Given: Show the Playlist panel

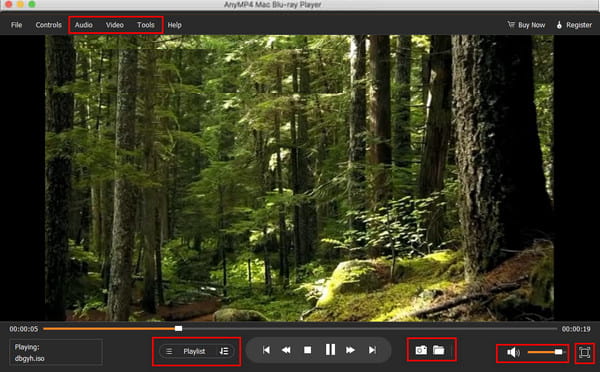Looking at the screenshot, I should [x=194, y=351].
